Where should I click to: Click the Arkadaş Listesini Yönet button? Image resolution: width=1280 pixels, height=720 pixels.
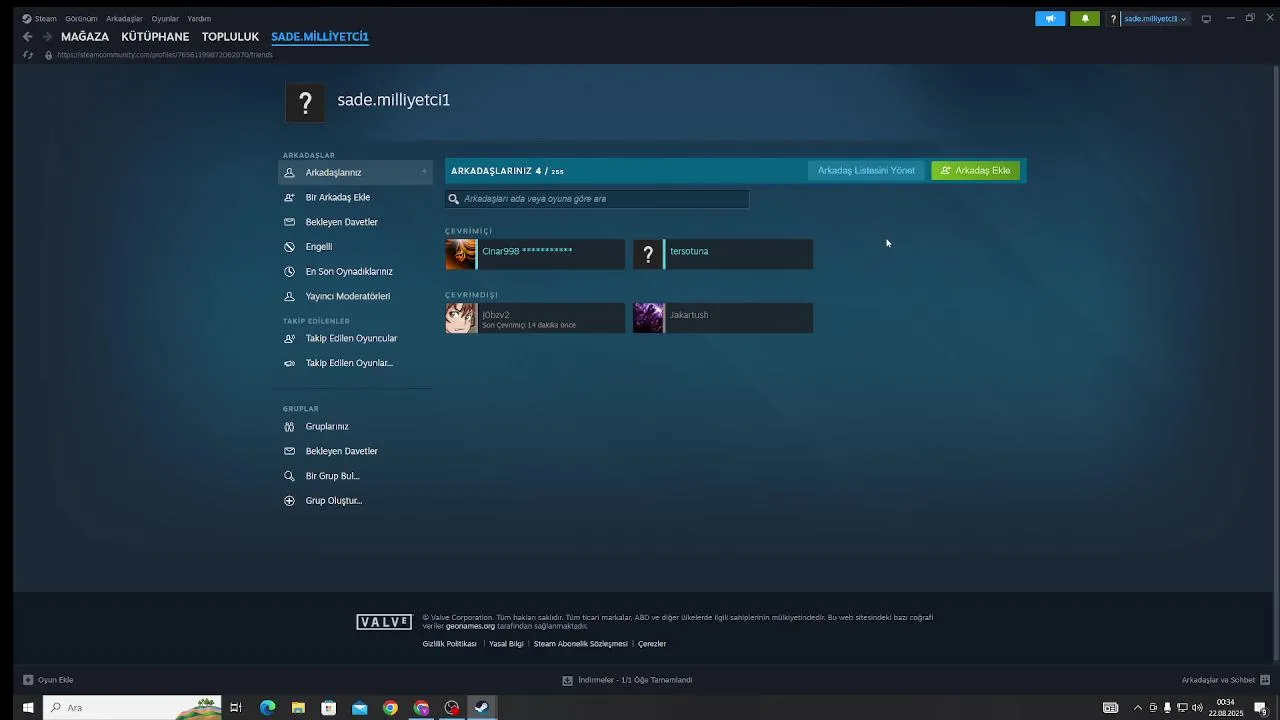(x=866, y=170)
